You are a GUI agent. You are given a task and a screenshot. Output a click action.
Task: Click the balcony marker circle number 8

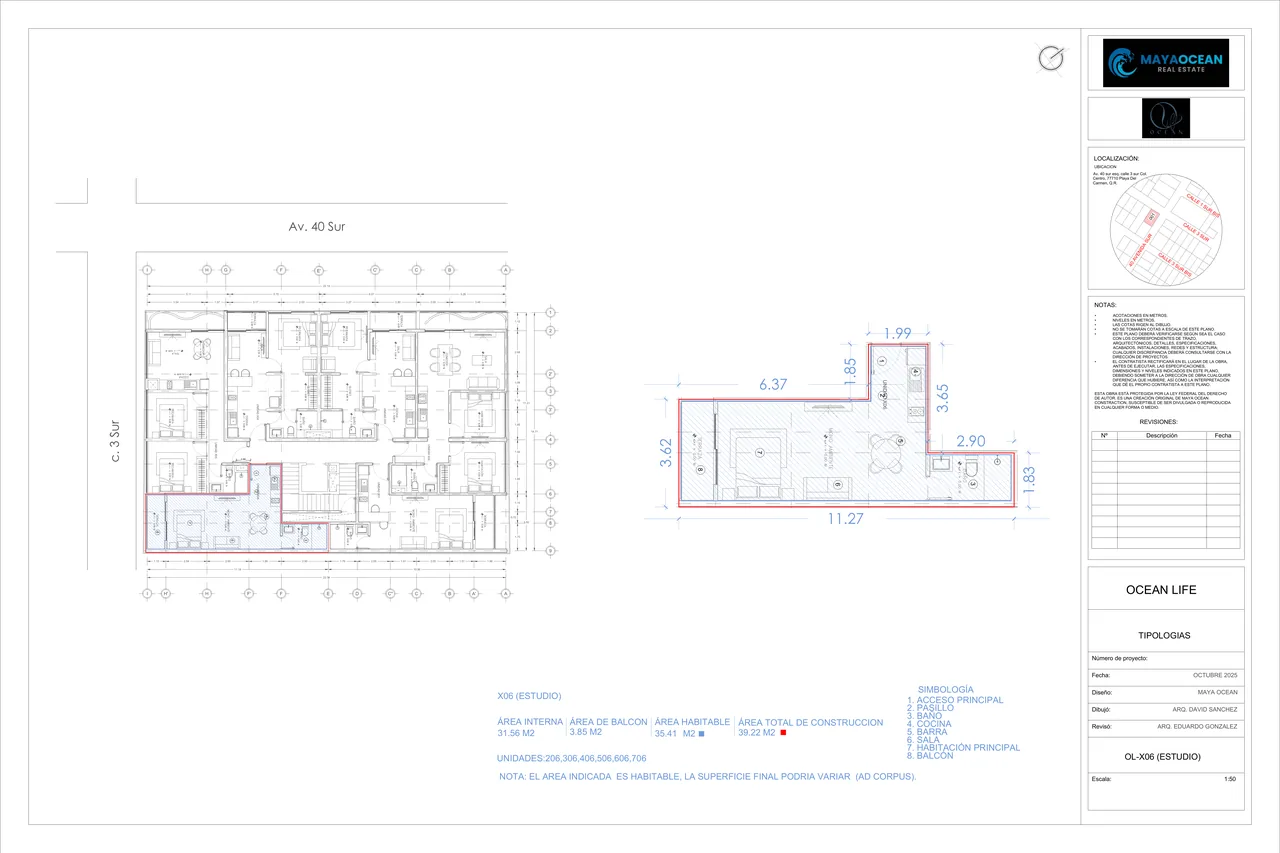tap(700, 469)
